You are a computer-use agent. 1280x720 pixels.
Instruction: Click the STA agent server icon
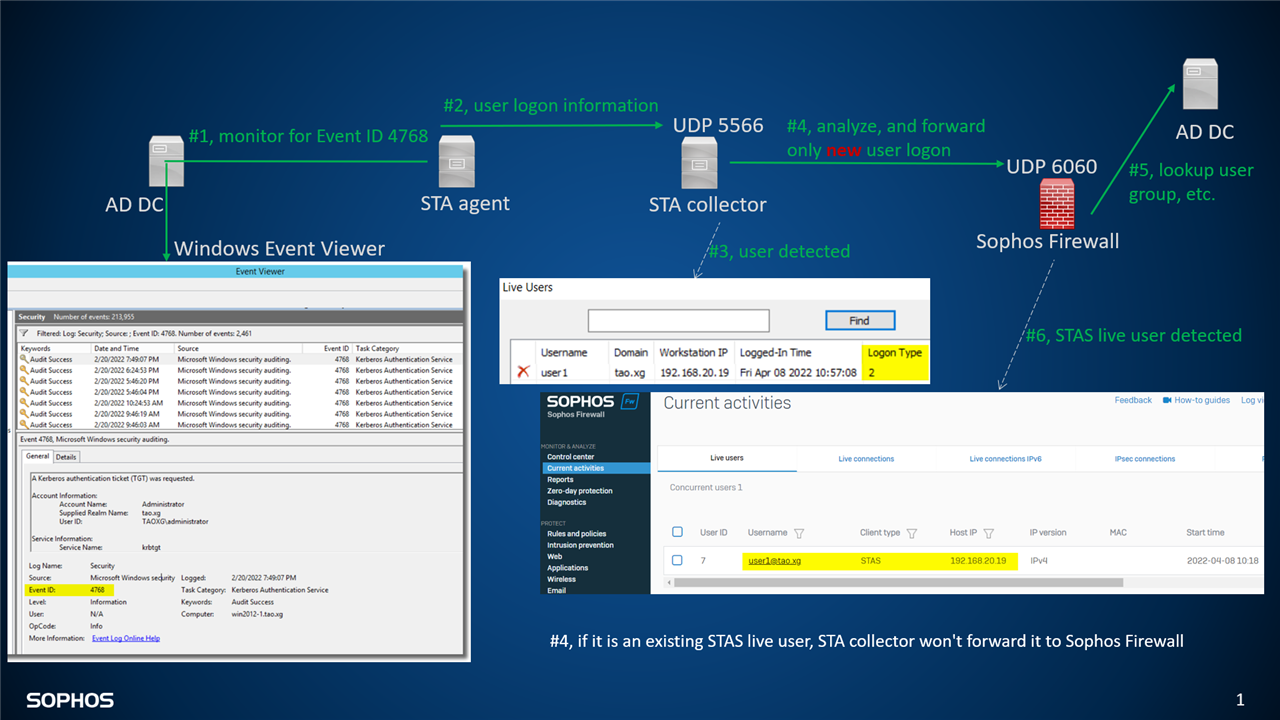tap(456, 162)
